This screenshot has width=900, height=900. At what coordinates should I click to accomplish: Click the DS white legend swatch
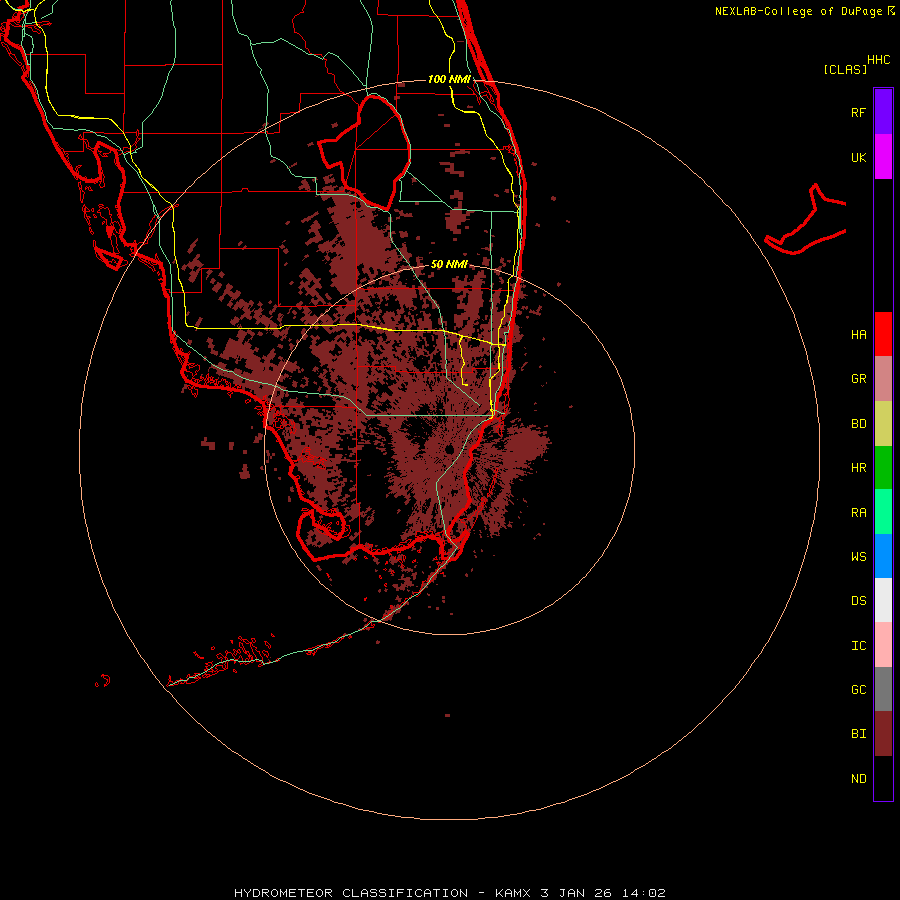tap(883, 600)
